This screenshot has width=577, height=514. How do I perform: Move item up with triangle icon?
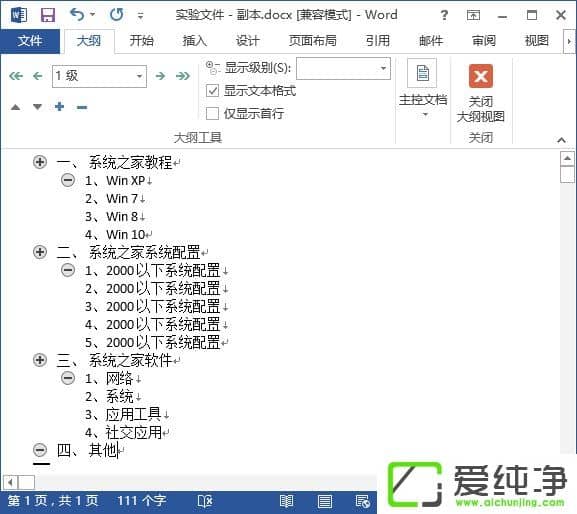click(x=15, y=107)
